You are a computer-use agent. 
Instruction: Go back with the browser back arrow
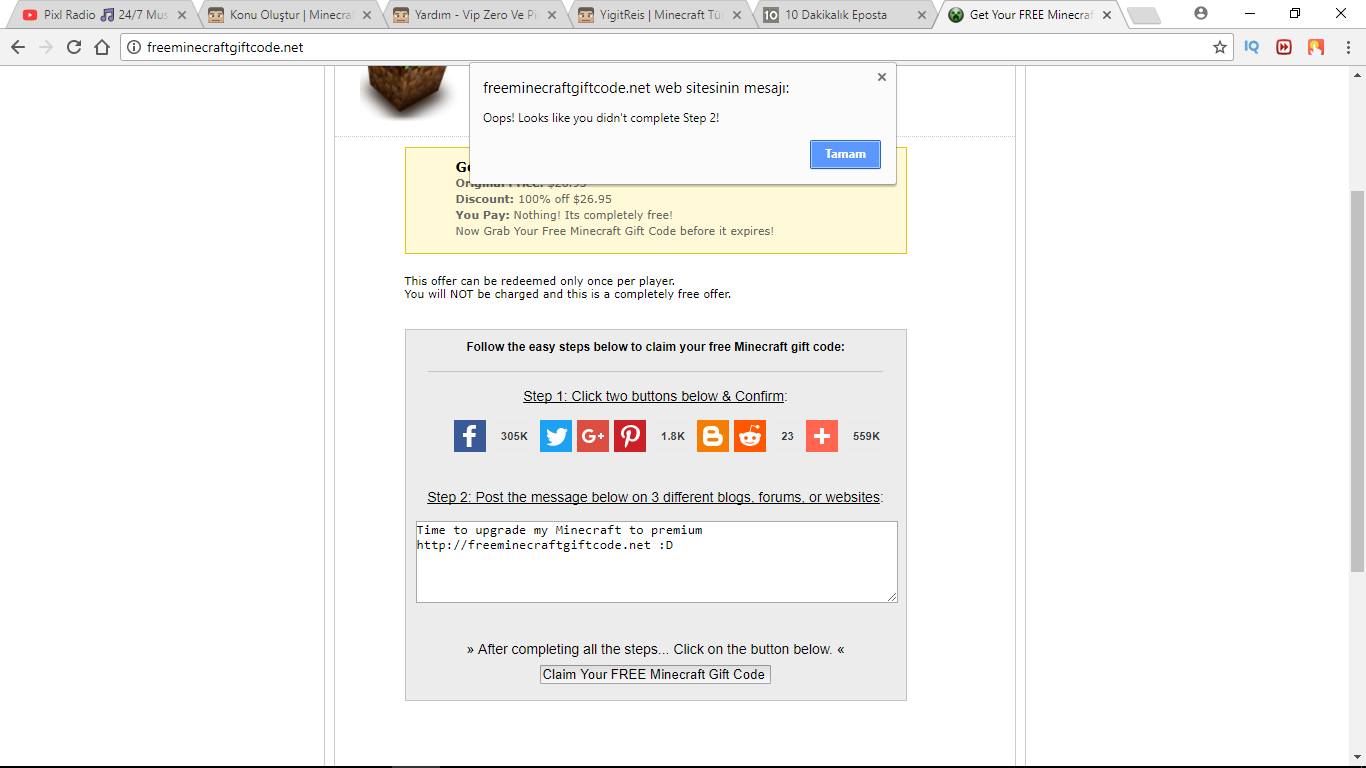coord(18,47)
